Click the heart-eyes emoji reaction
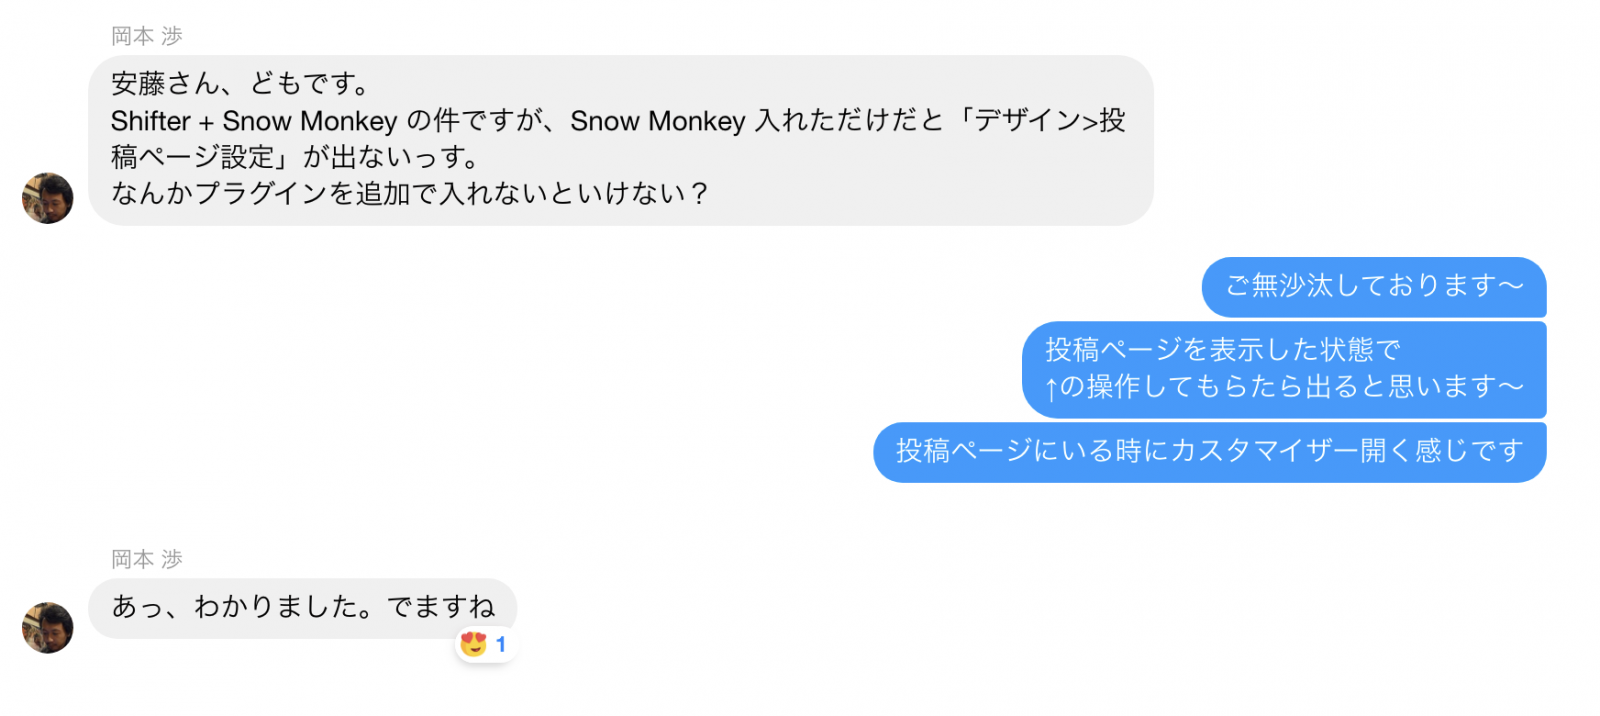 tap(474, 644)
